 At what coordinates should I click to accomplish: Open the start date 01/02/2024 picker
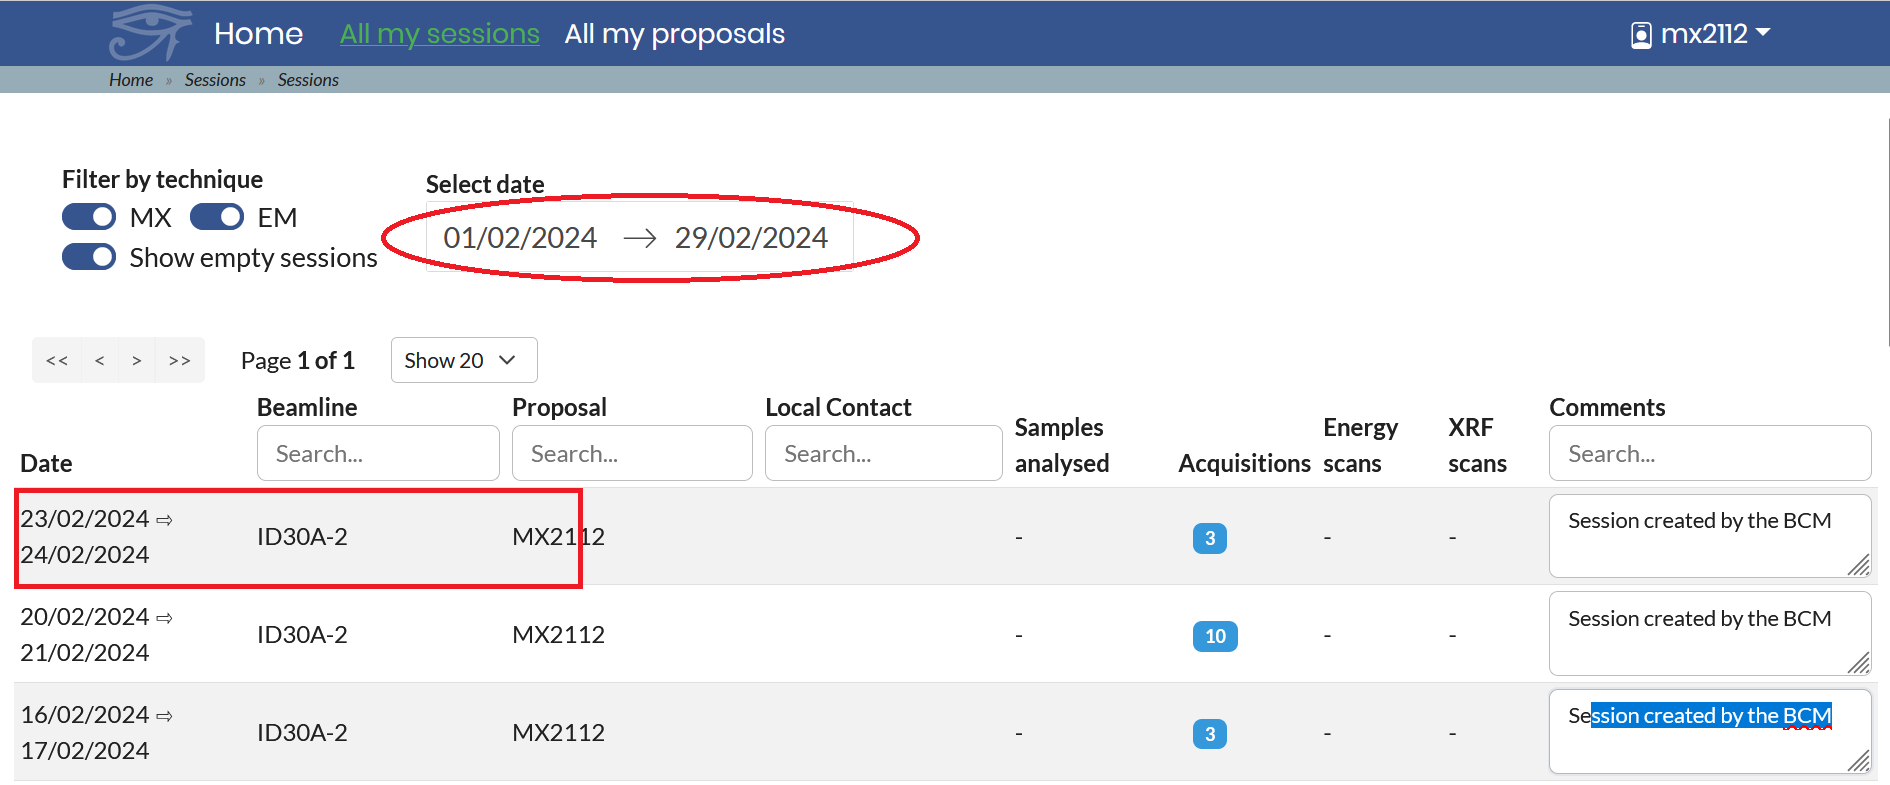point(520,238)
